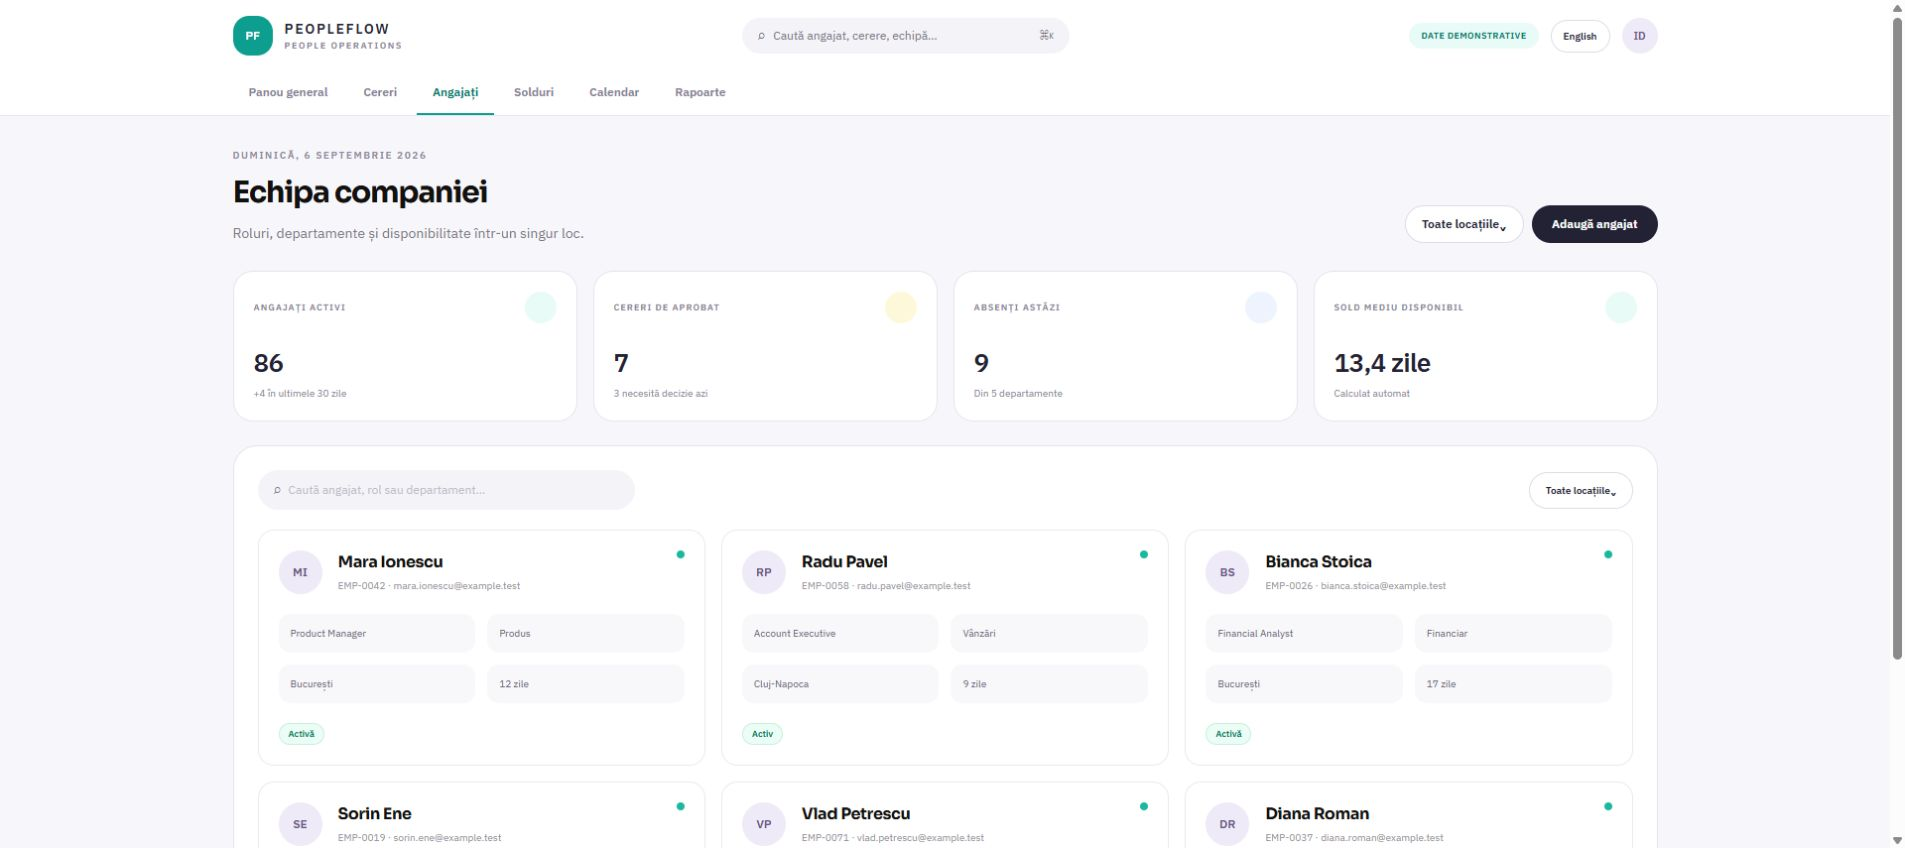Click the 9 zile balance on Radu Pavel's card

pos(1049,684)
